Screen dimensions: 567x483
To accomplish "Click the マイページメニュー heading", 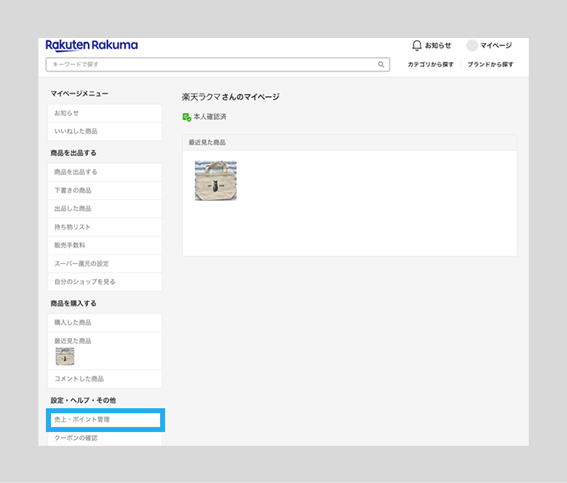I will point(79,94).
